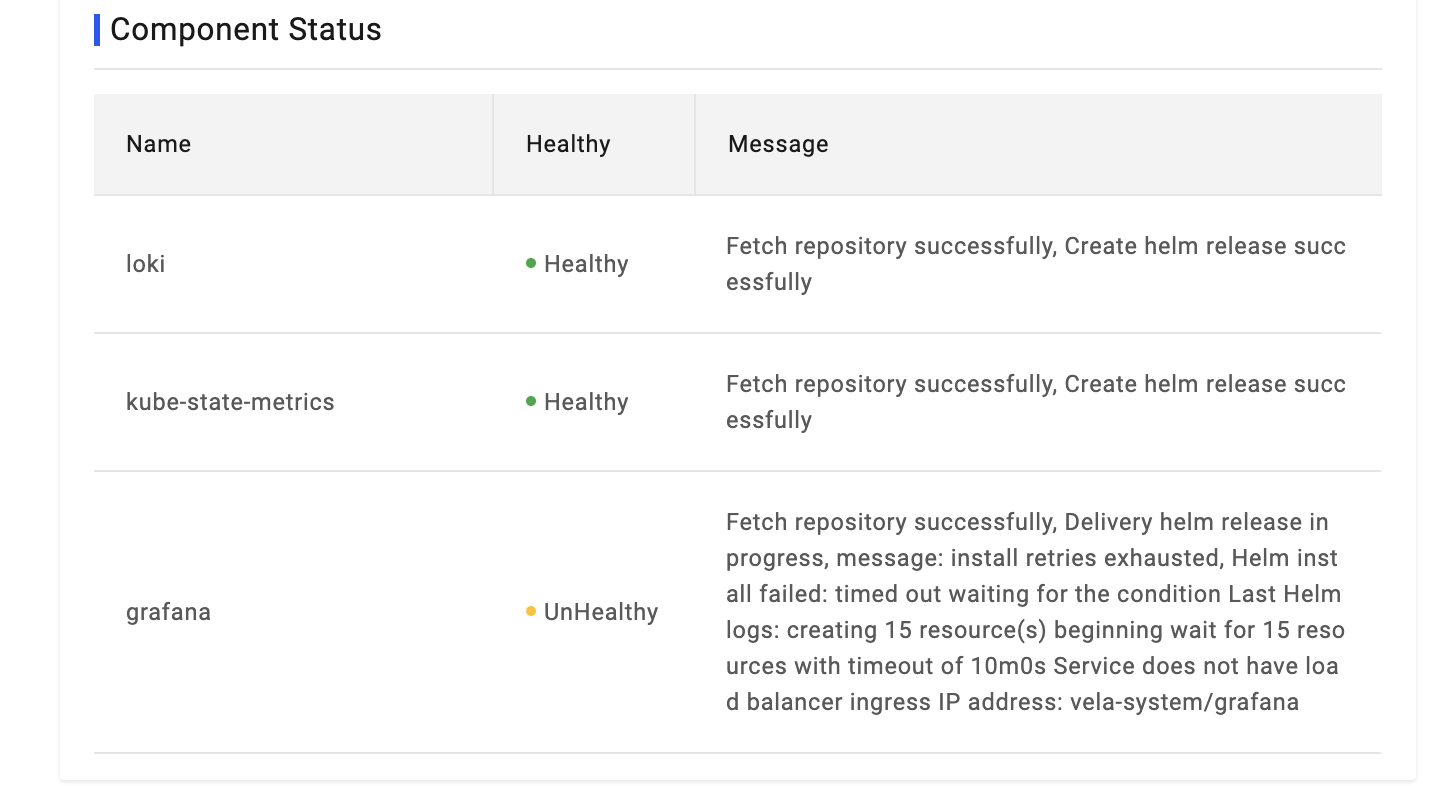Click the blue accent bar beside Component Status
The image size is (1432, 786).
coord(96,29)
